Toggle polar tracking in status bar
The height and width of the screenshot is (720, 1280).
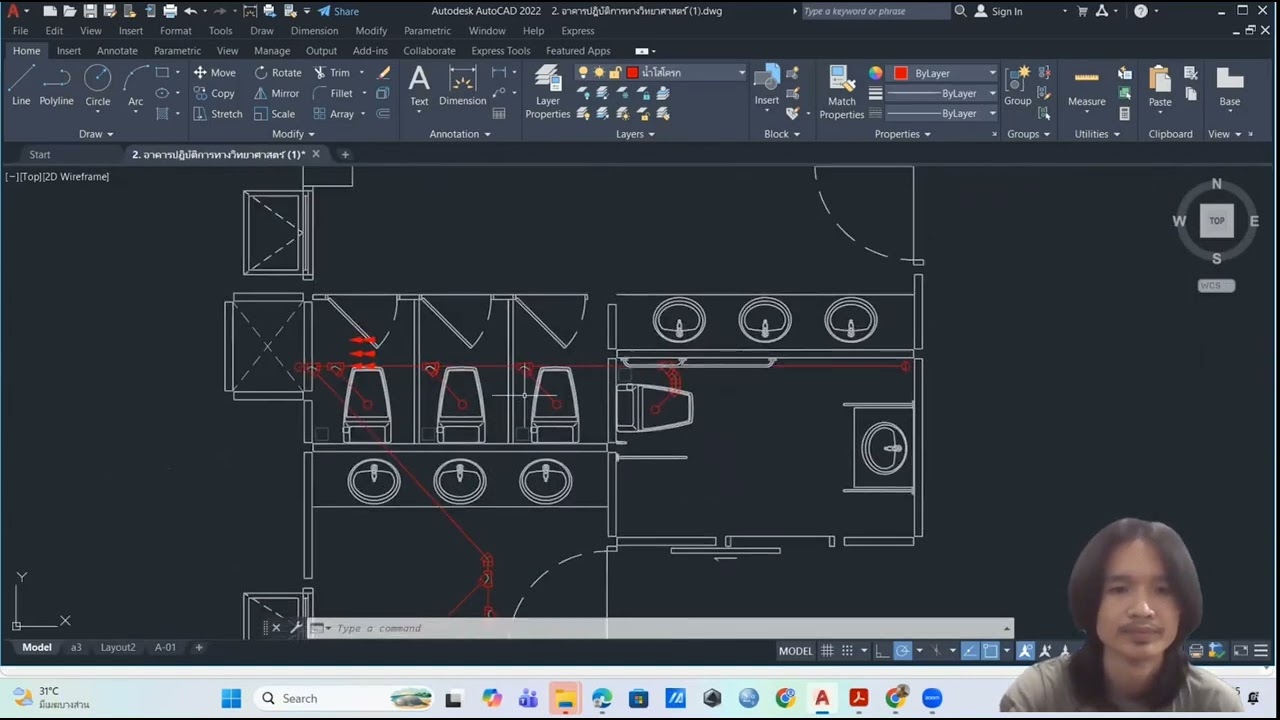click(x=902, y=650)
